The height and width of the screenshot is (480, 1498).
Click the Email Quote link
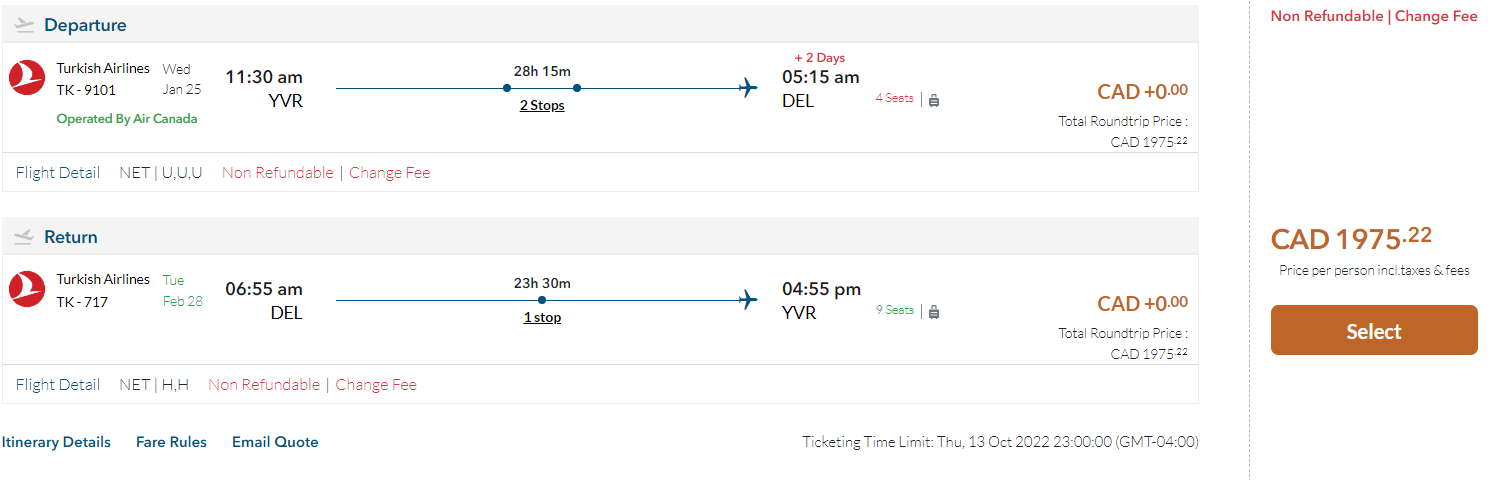pyautogui.click(x=275, y=442)
